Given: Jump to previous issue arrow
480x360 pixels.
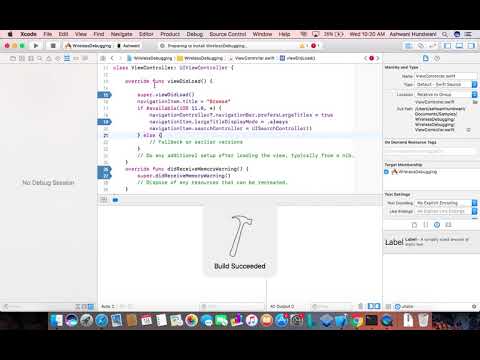Looking at the screenshot, I should (x=365, y=58).
